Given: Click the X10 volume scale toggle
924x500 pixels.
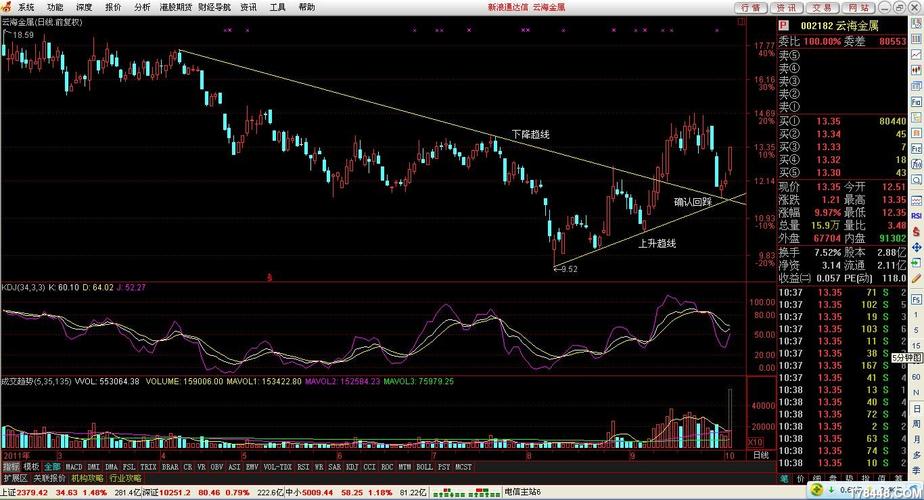Looking at the screenshot, I should pos(756,442).
